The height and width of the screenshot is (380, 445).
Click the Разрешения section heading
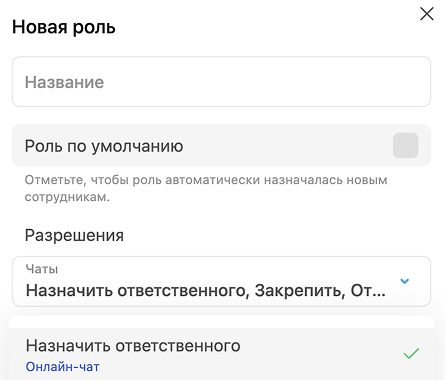74,235
